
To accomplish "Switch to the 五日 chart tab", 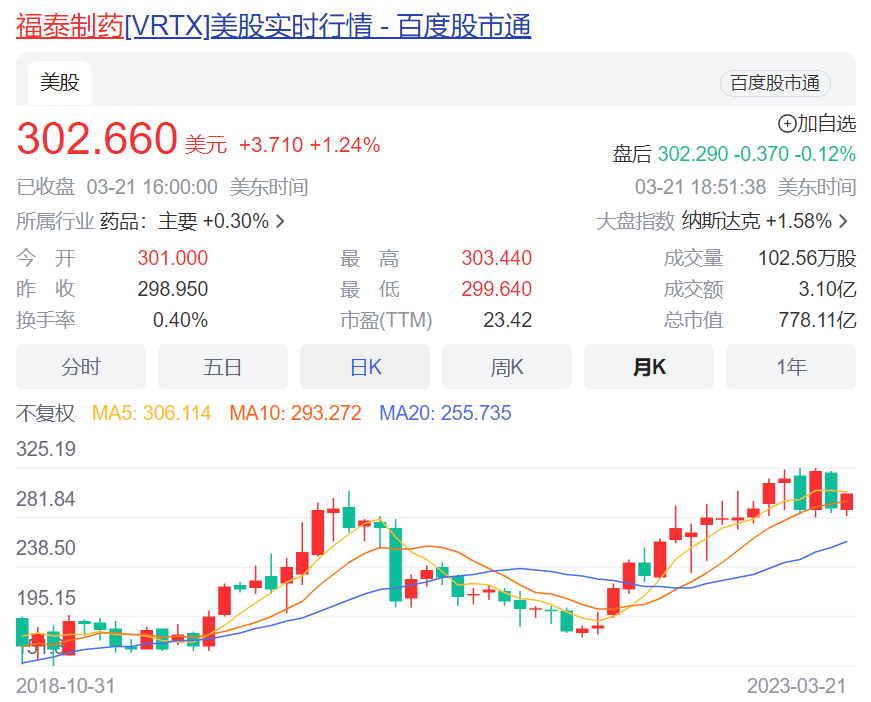I will click(222, 367).
